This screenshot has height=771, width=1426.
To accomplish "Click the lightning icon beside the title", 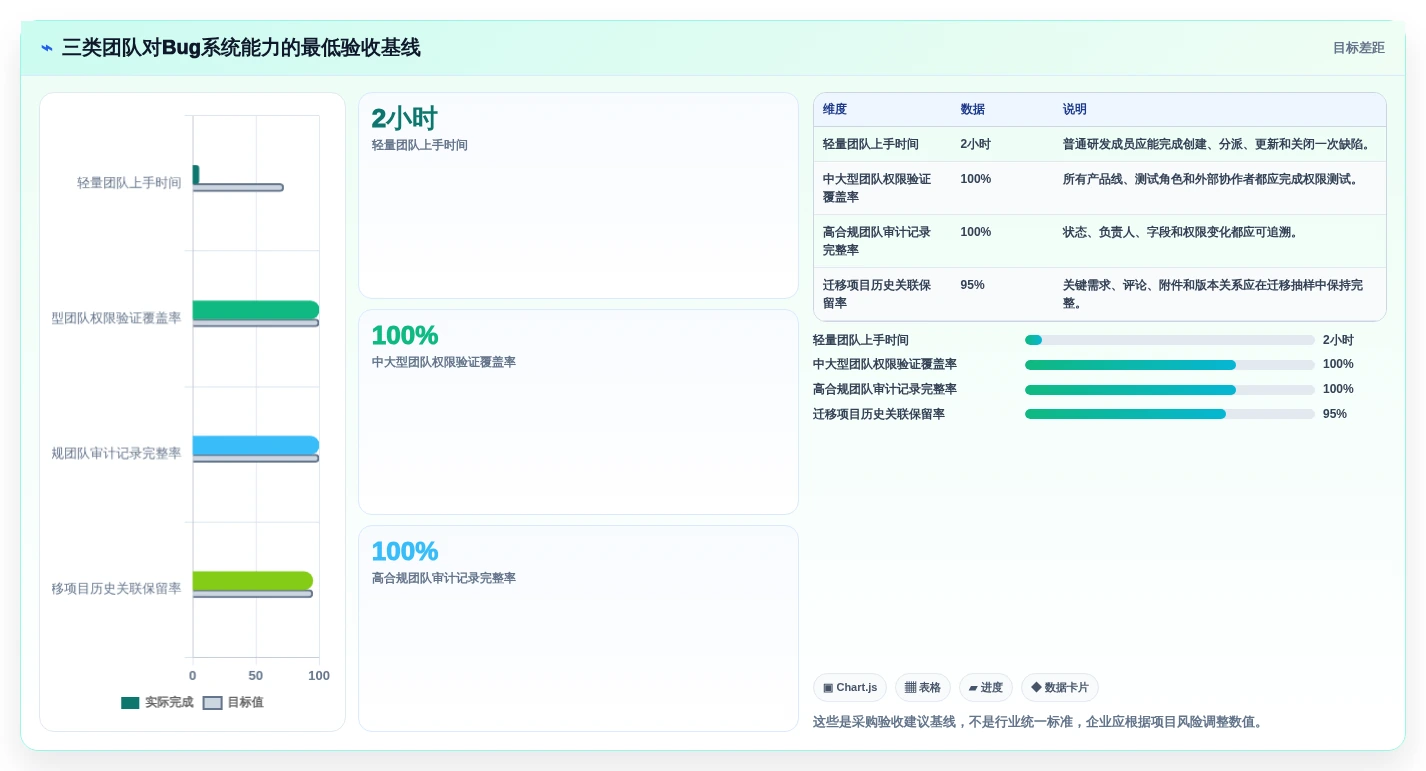I will point(47,48).
